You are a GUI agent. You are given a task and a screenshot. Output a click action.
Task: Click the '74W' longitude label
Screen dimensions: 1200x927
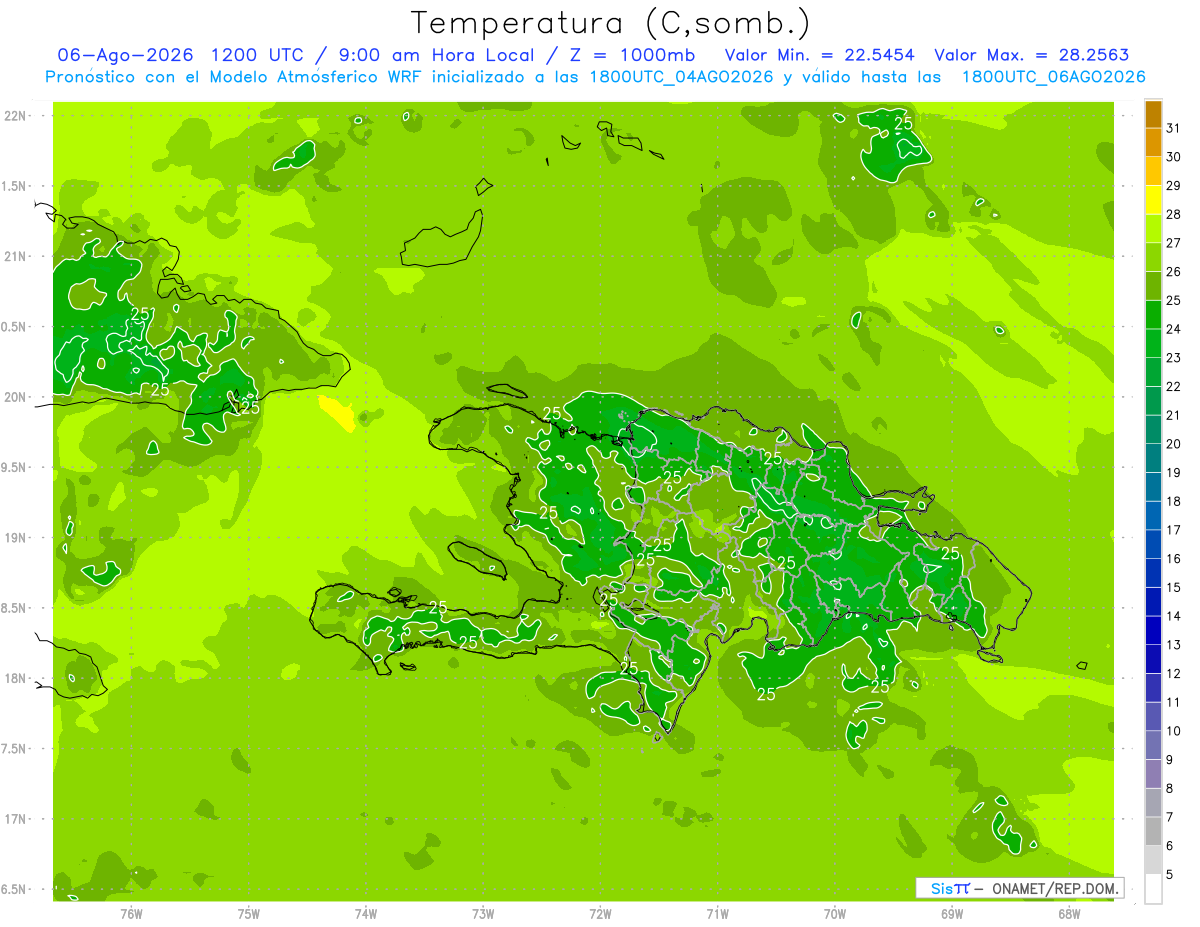[366, 914]
